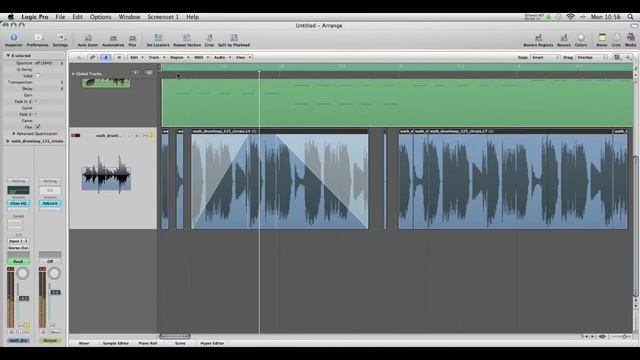This screenshot has width=640, height=360.
Task: Open the left tool menu icon
Action: click(617, 58)
